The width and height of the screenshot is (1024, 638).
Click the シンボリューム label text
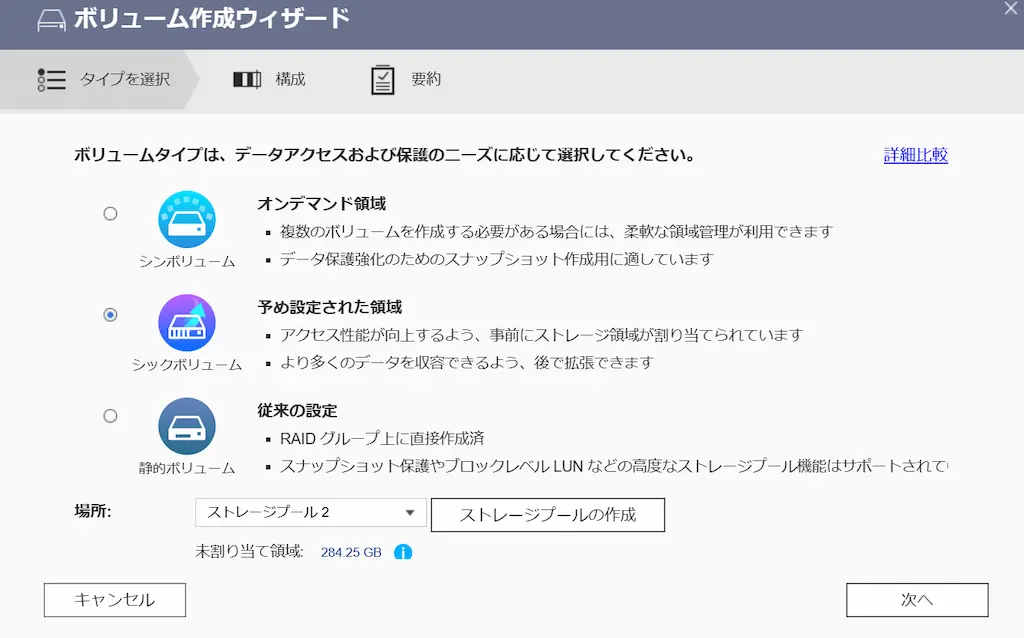pos(187,261)
